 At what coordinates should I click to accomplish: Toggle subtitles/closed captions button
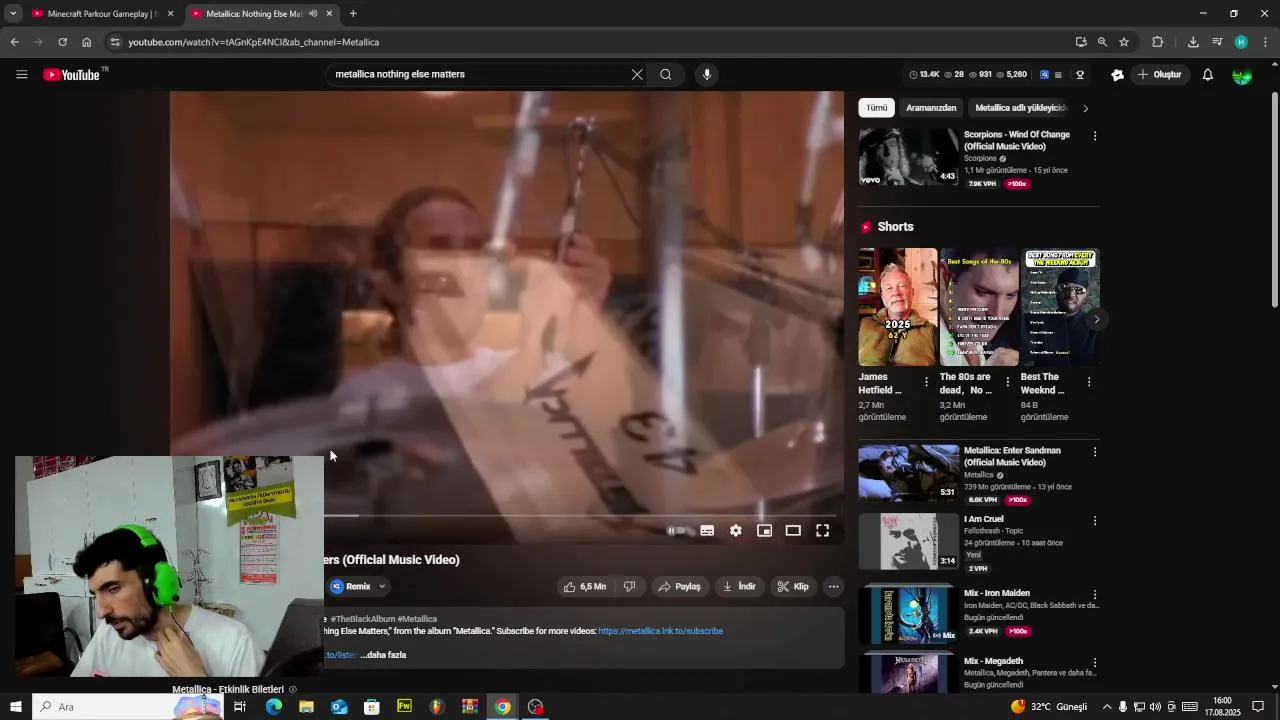pyautogui.click(x=707, y=531)
